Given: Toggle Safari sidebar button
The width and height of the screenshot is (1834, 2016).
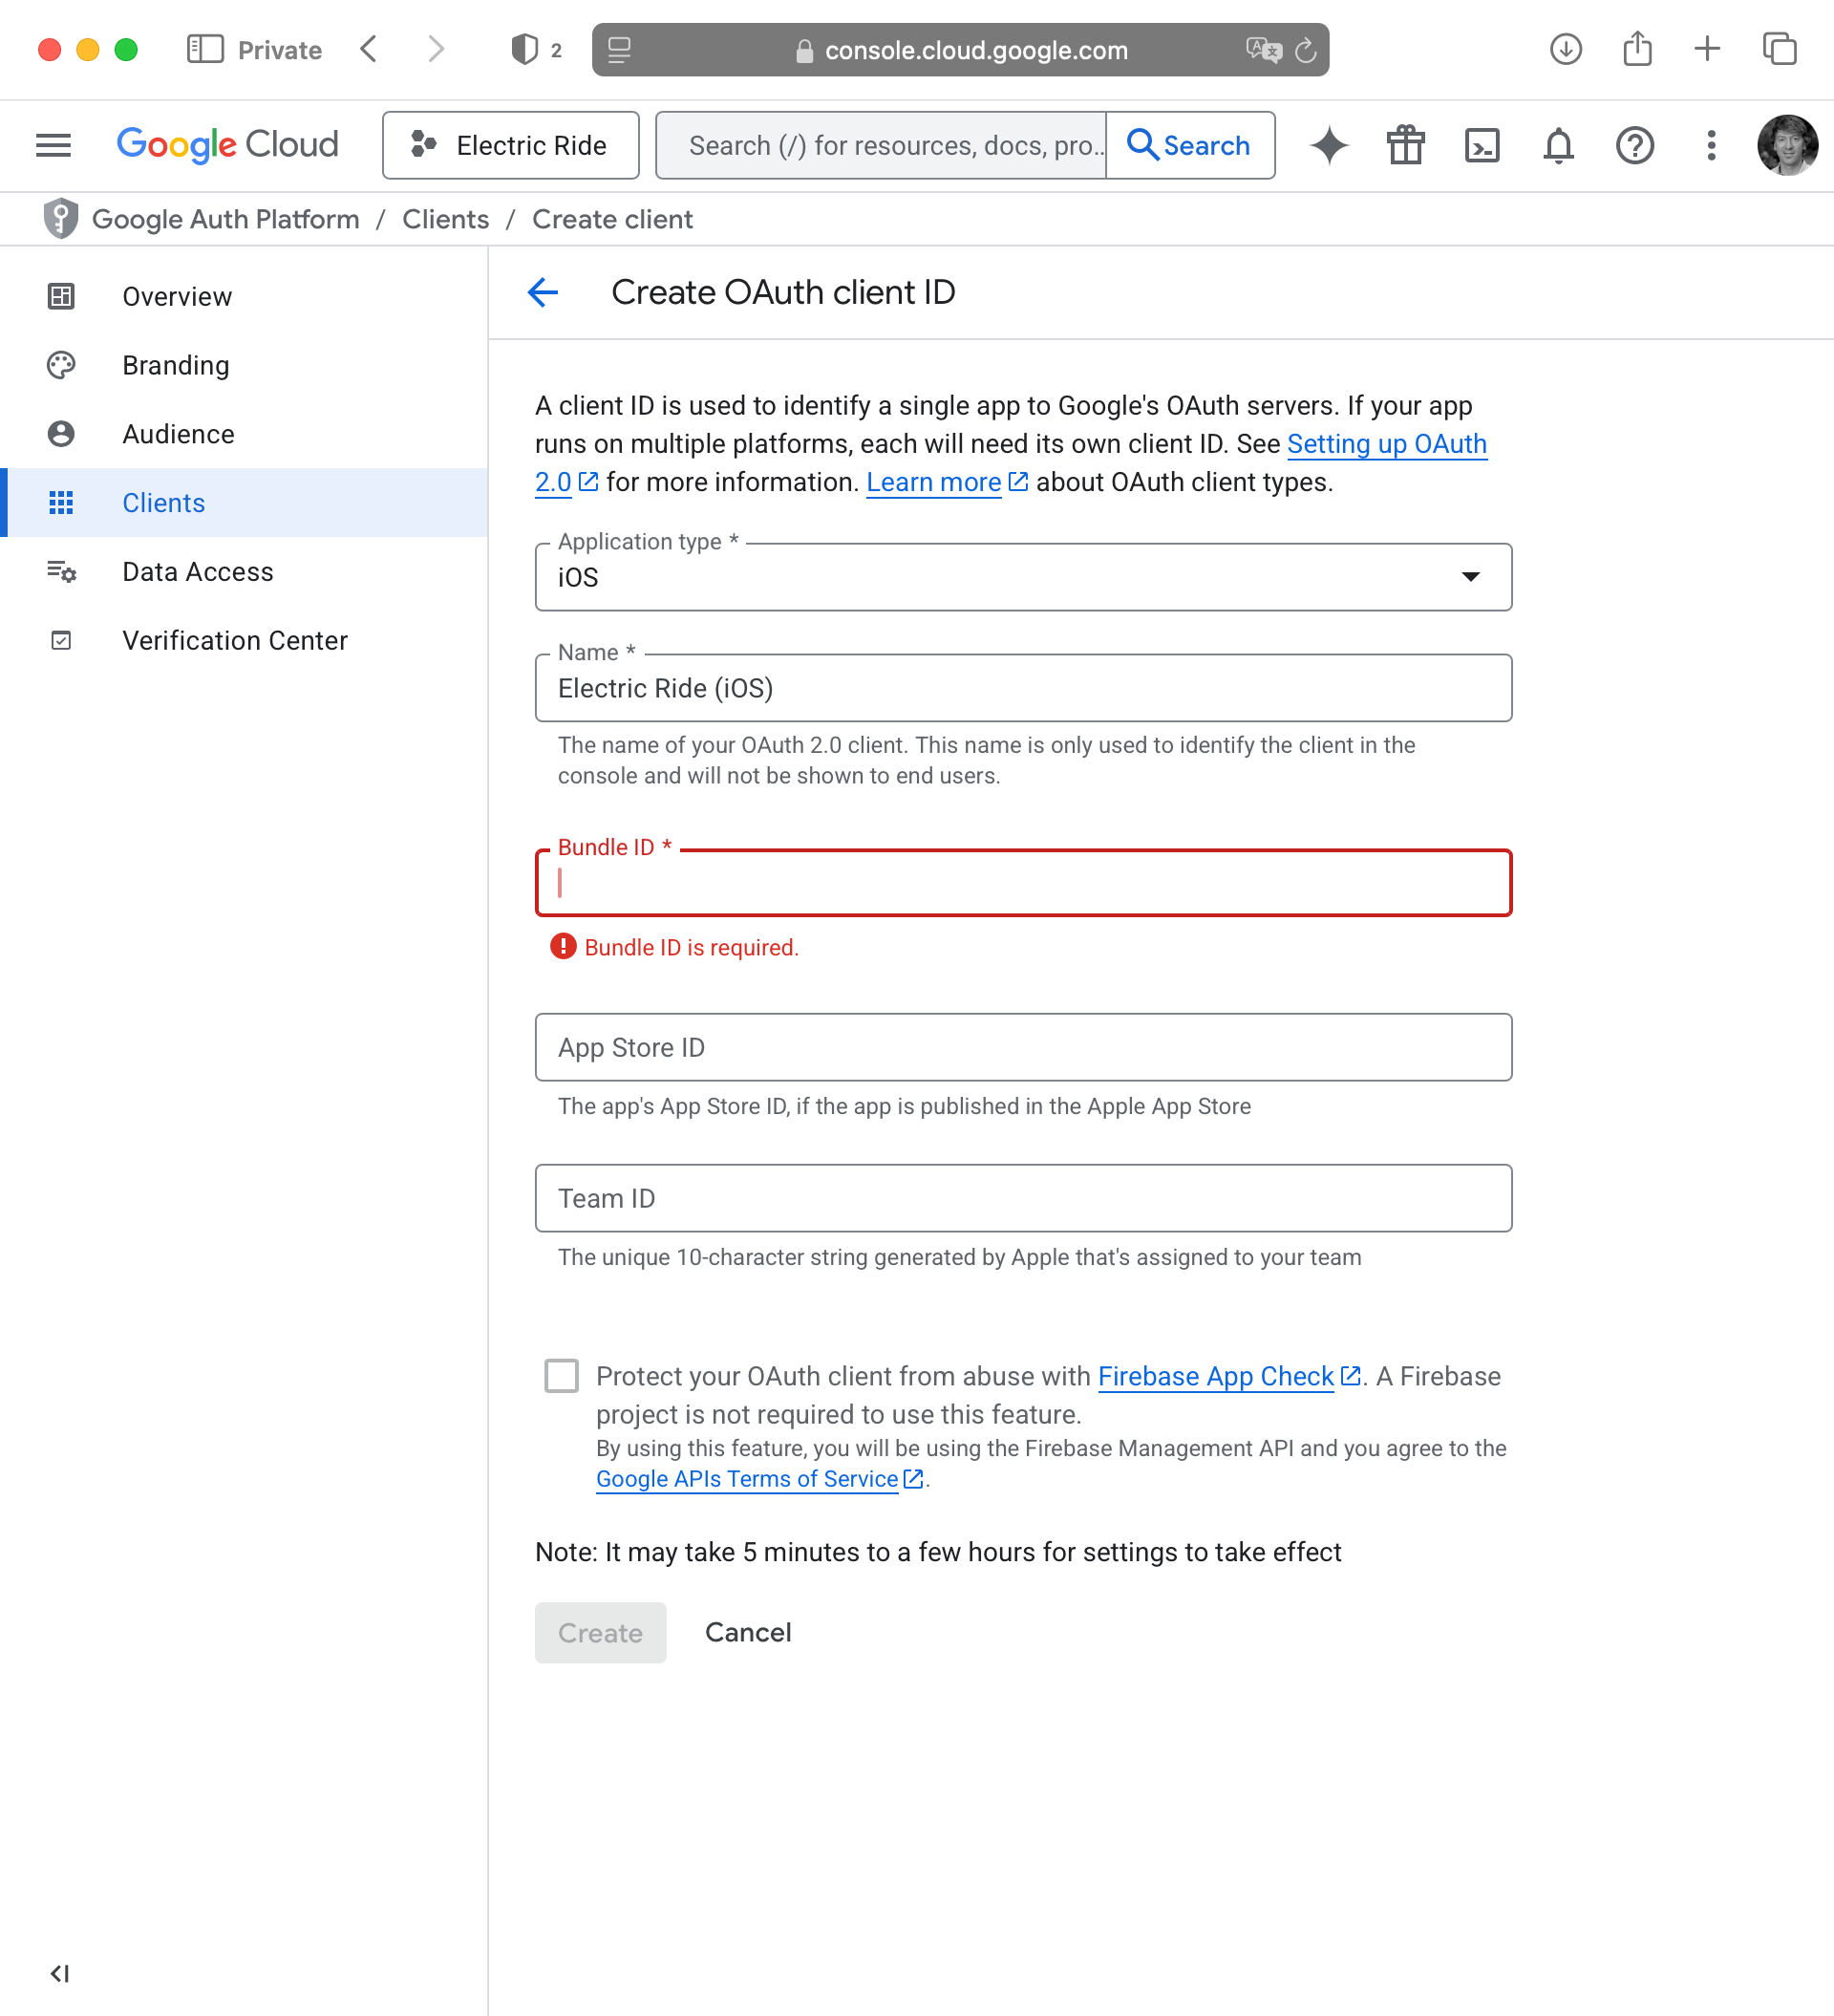Looking at the screenshot, I should pyautogui.click(x=205, y=49).
